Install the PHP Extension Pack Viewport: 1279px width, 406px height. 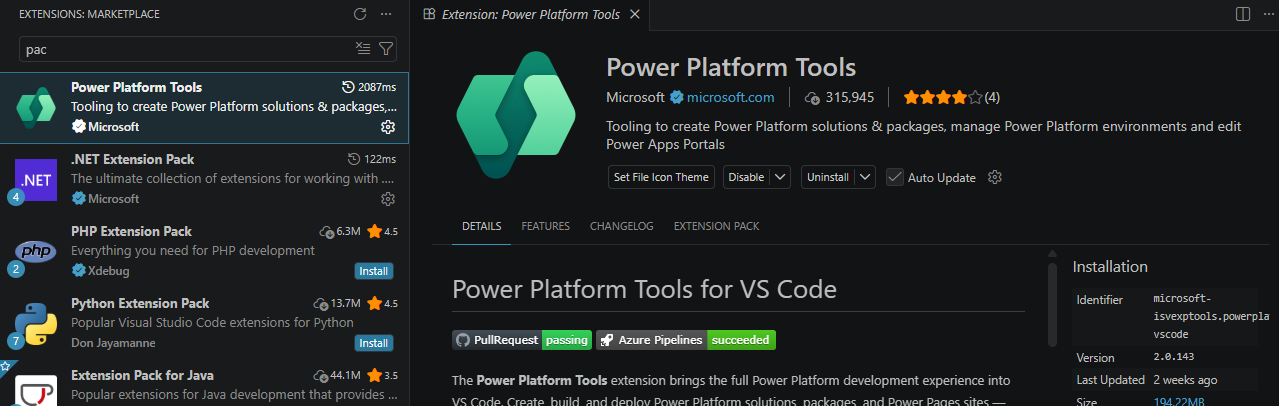click(374, 271)
